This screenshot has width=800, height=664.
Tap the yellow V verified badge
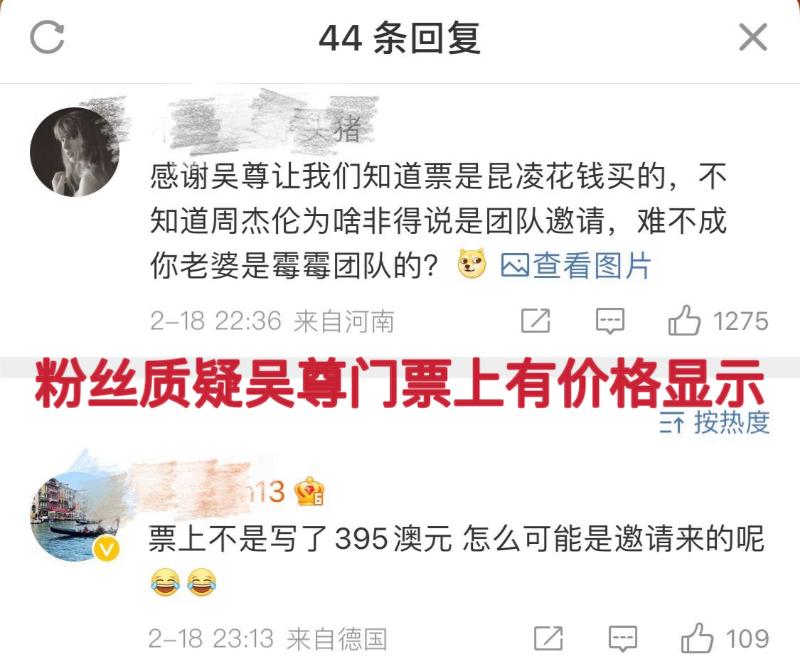click(106, 549)
